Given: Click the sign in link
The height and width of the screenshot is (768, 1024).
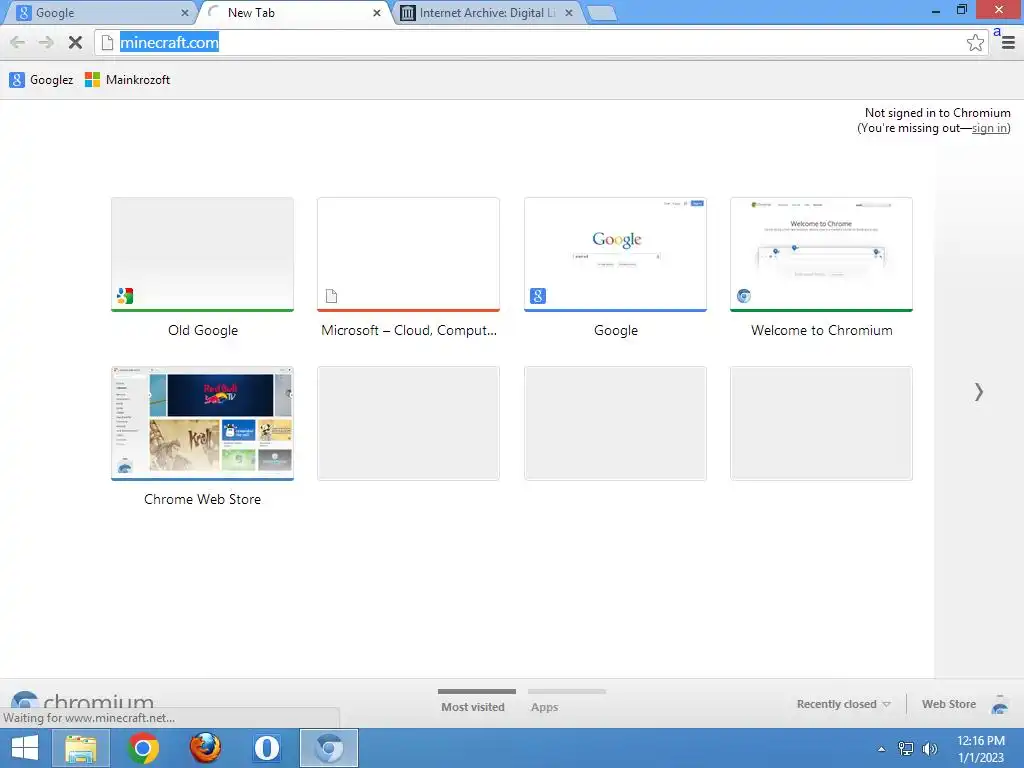Looking at the screenshot, I should (989, 128).
